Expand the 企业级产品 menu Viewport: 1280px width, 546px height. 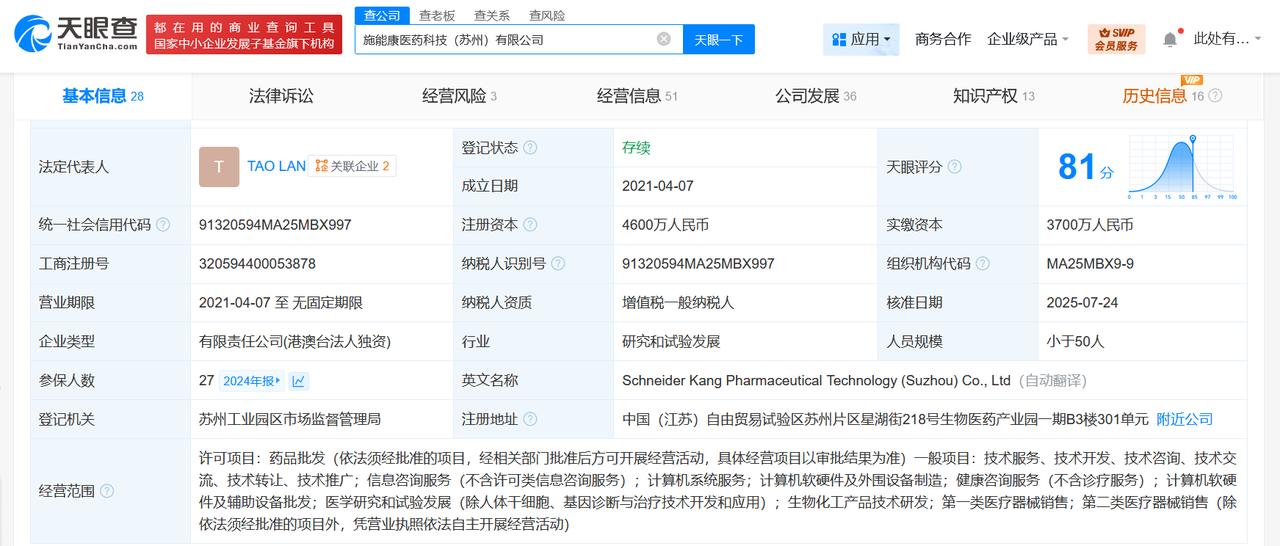point(1028,39)
